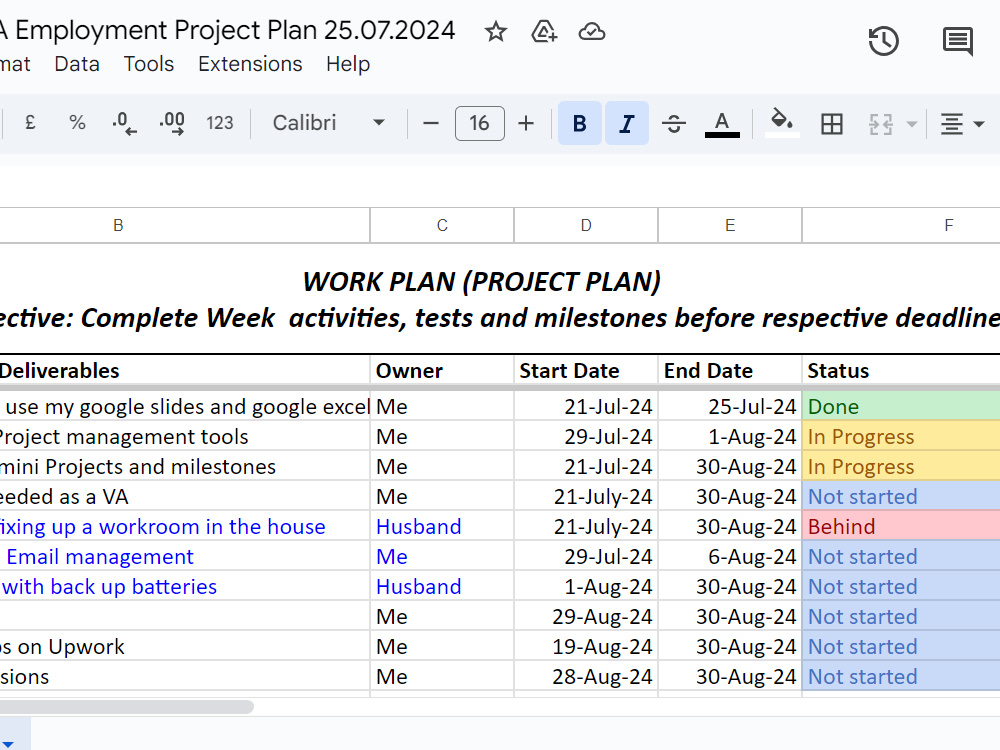Click the document title text
The image size is (1000, 750).
point(228,30)
